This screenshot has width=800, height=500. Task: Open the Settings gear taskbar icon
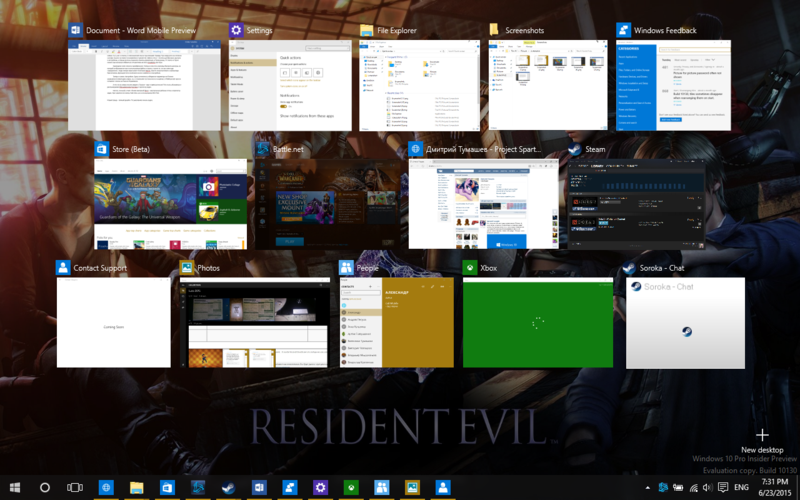(x=320, y=488)
